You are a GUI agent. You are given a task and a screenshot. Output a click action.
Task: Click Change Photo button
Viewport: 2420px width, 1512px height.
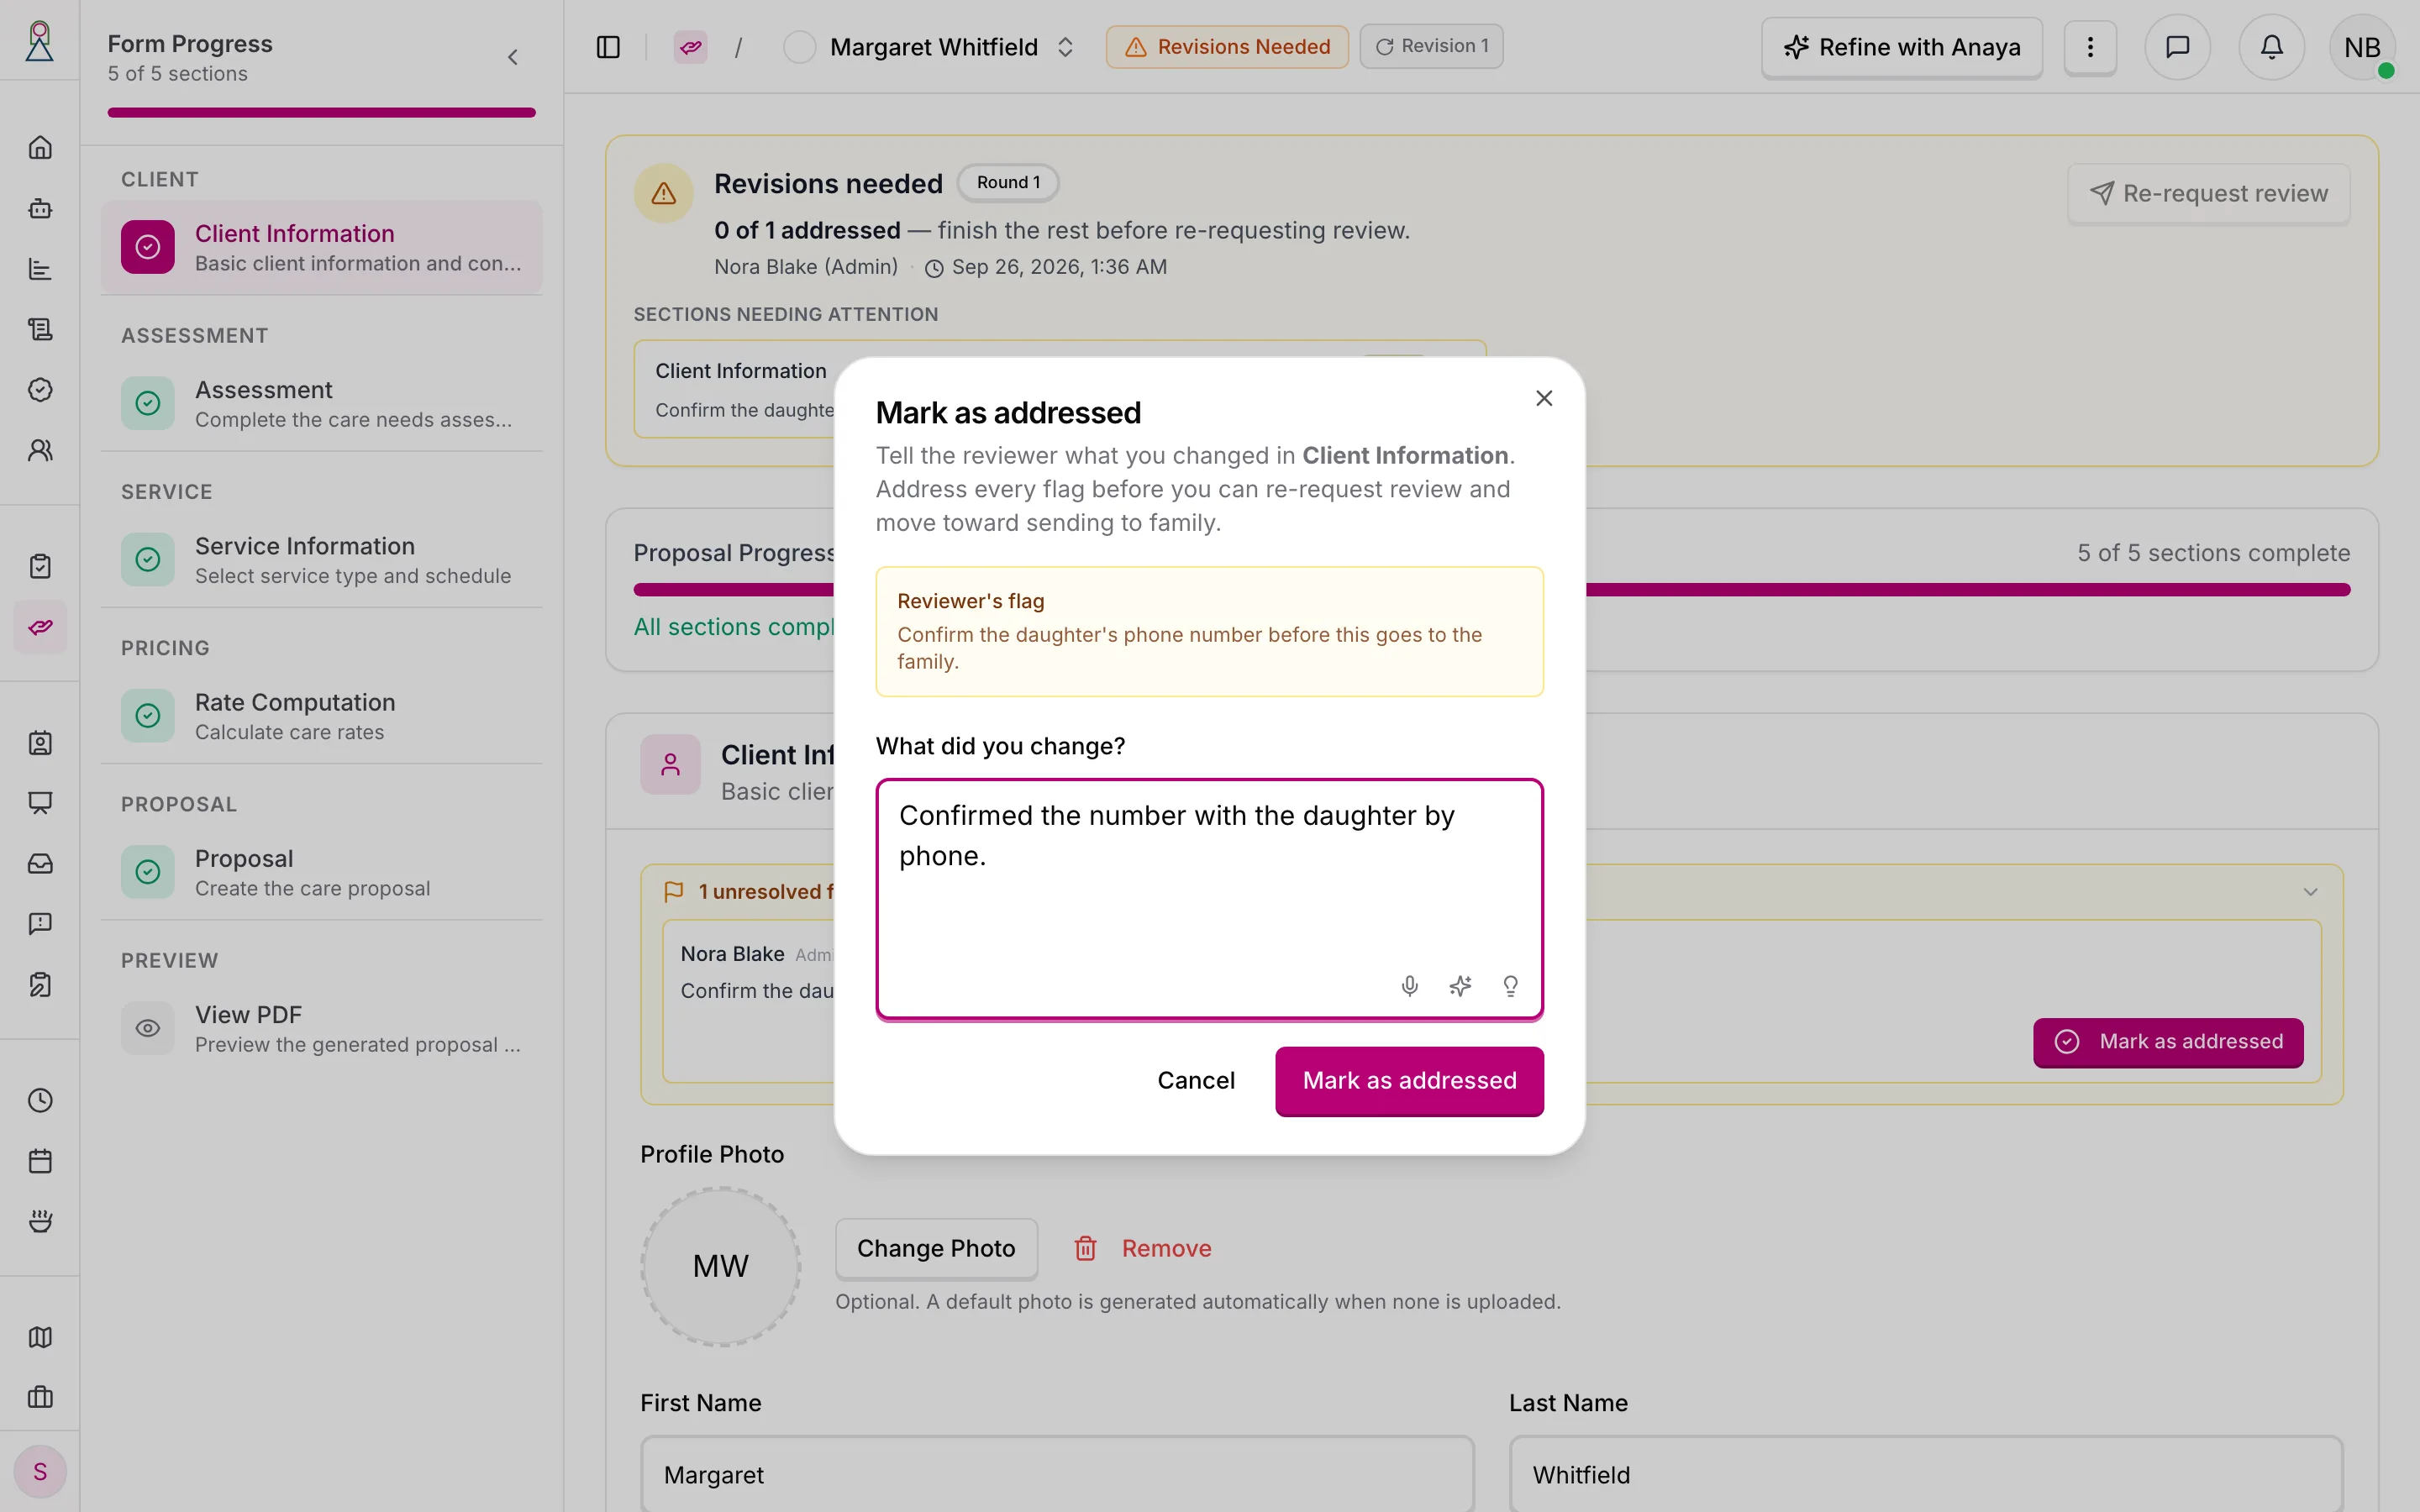pos(936,1248)
